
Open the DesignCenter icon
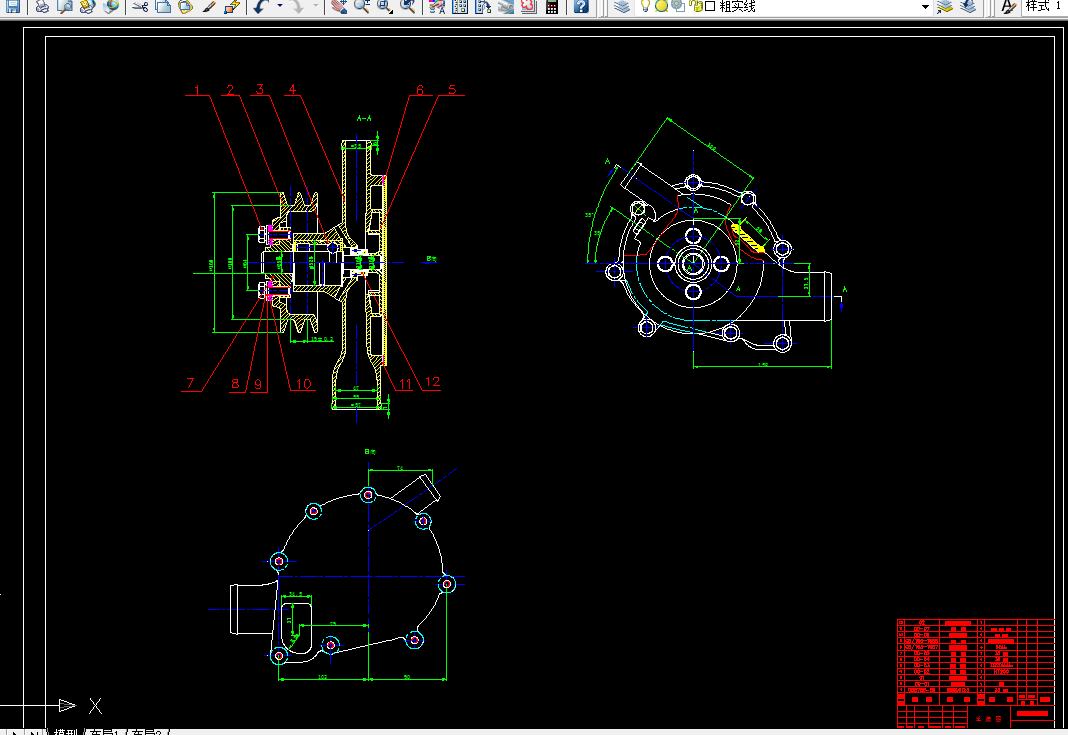(x=460, y=6)
